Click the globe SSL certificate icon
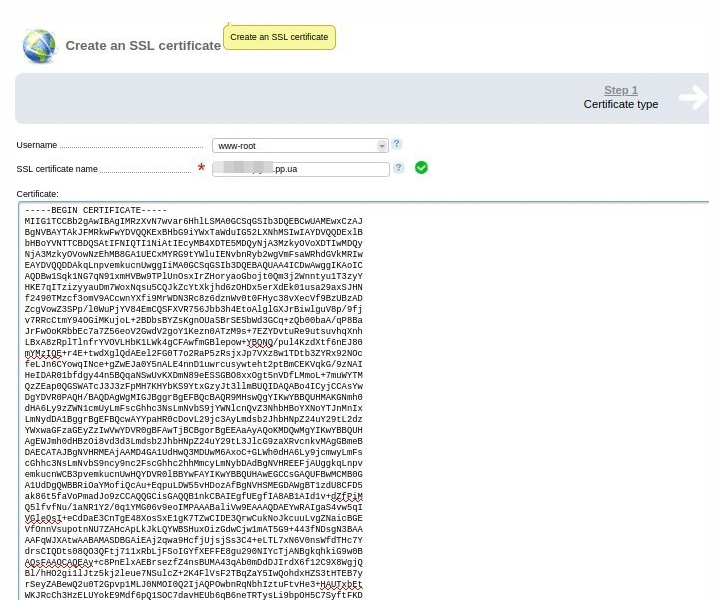The height and width of the screenshot is (600, 718). [40, 45]
